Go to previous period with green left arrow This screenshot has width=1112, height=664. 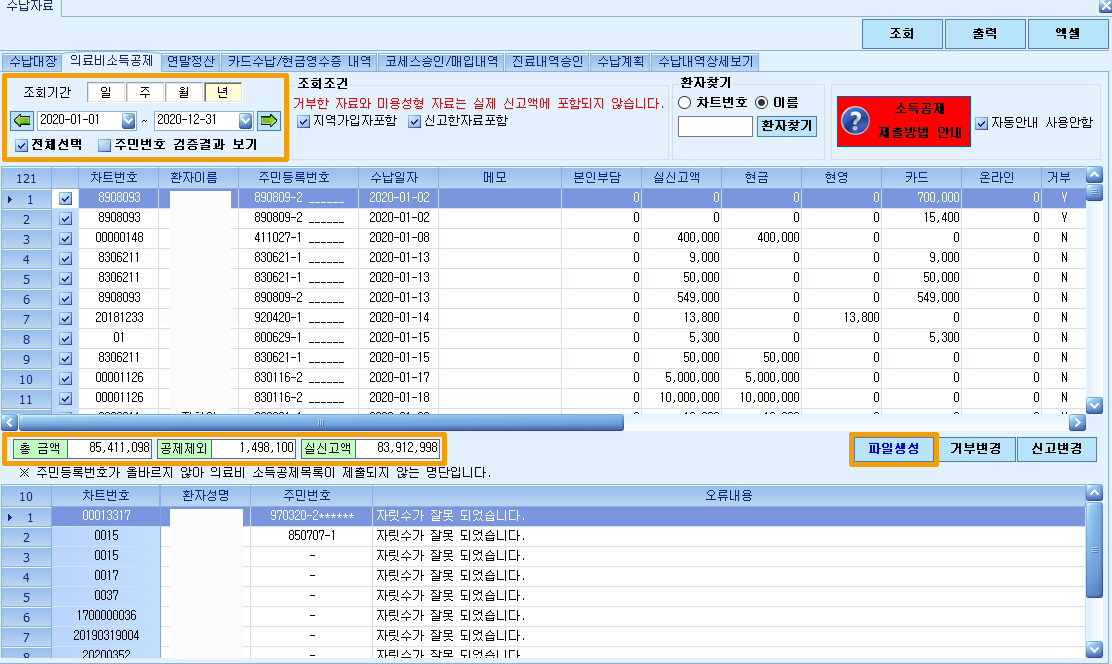(22, 121)
